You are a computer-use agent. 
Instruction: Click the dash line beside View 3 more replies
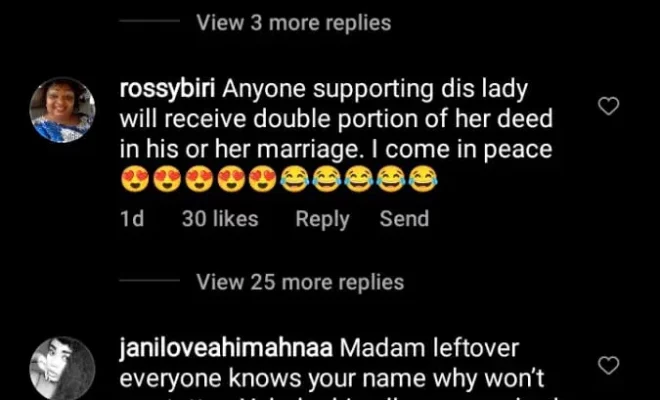pyautogui.click(x=149, y=21)
